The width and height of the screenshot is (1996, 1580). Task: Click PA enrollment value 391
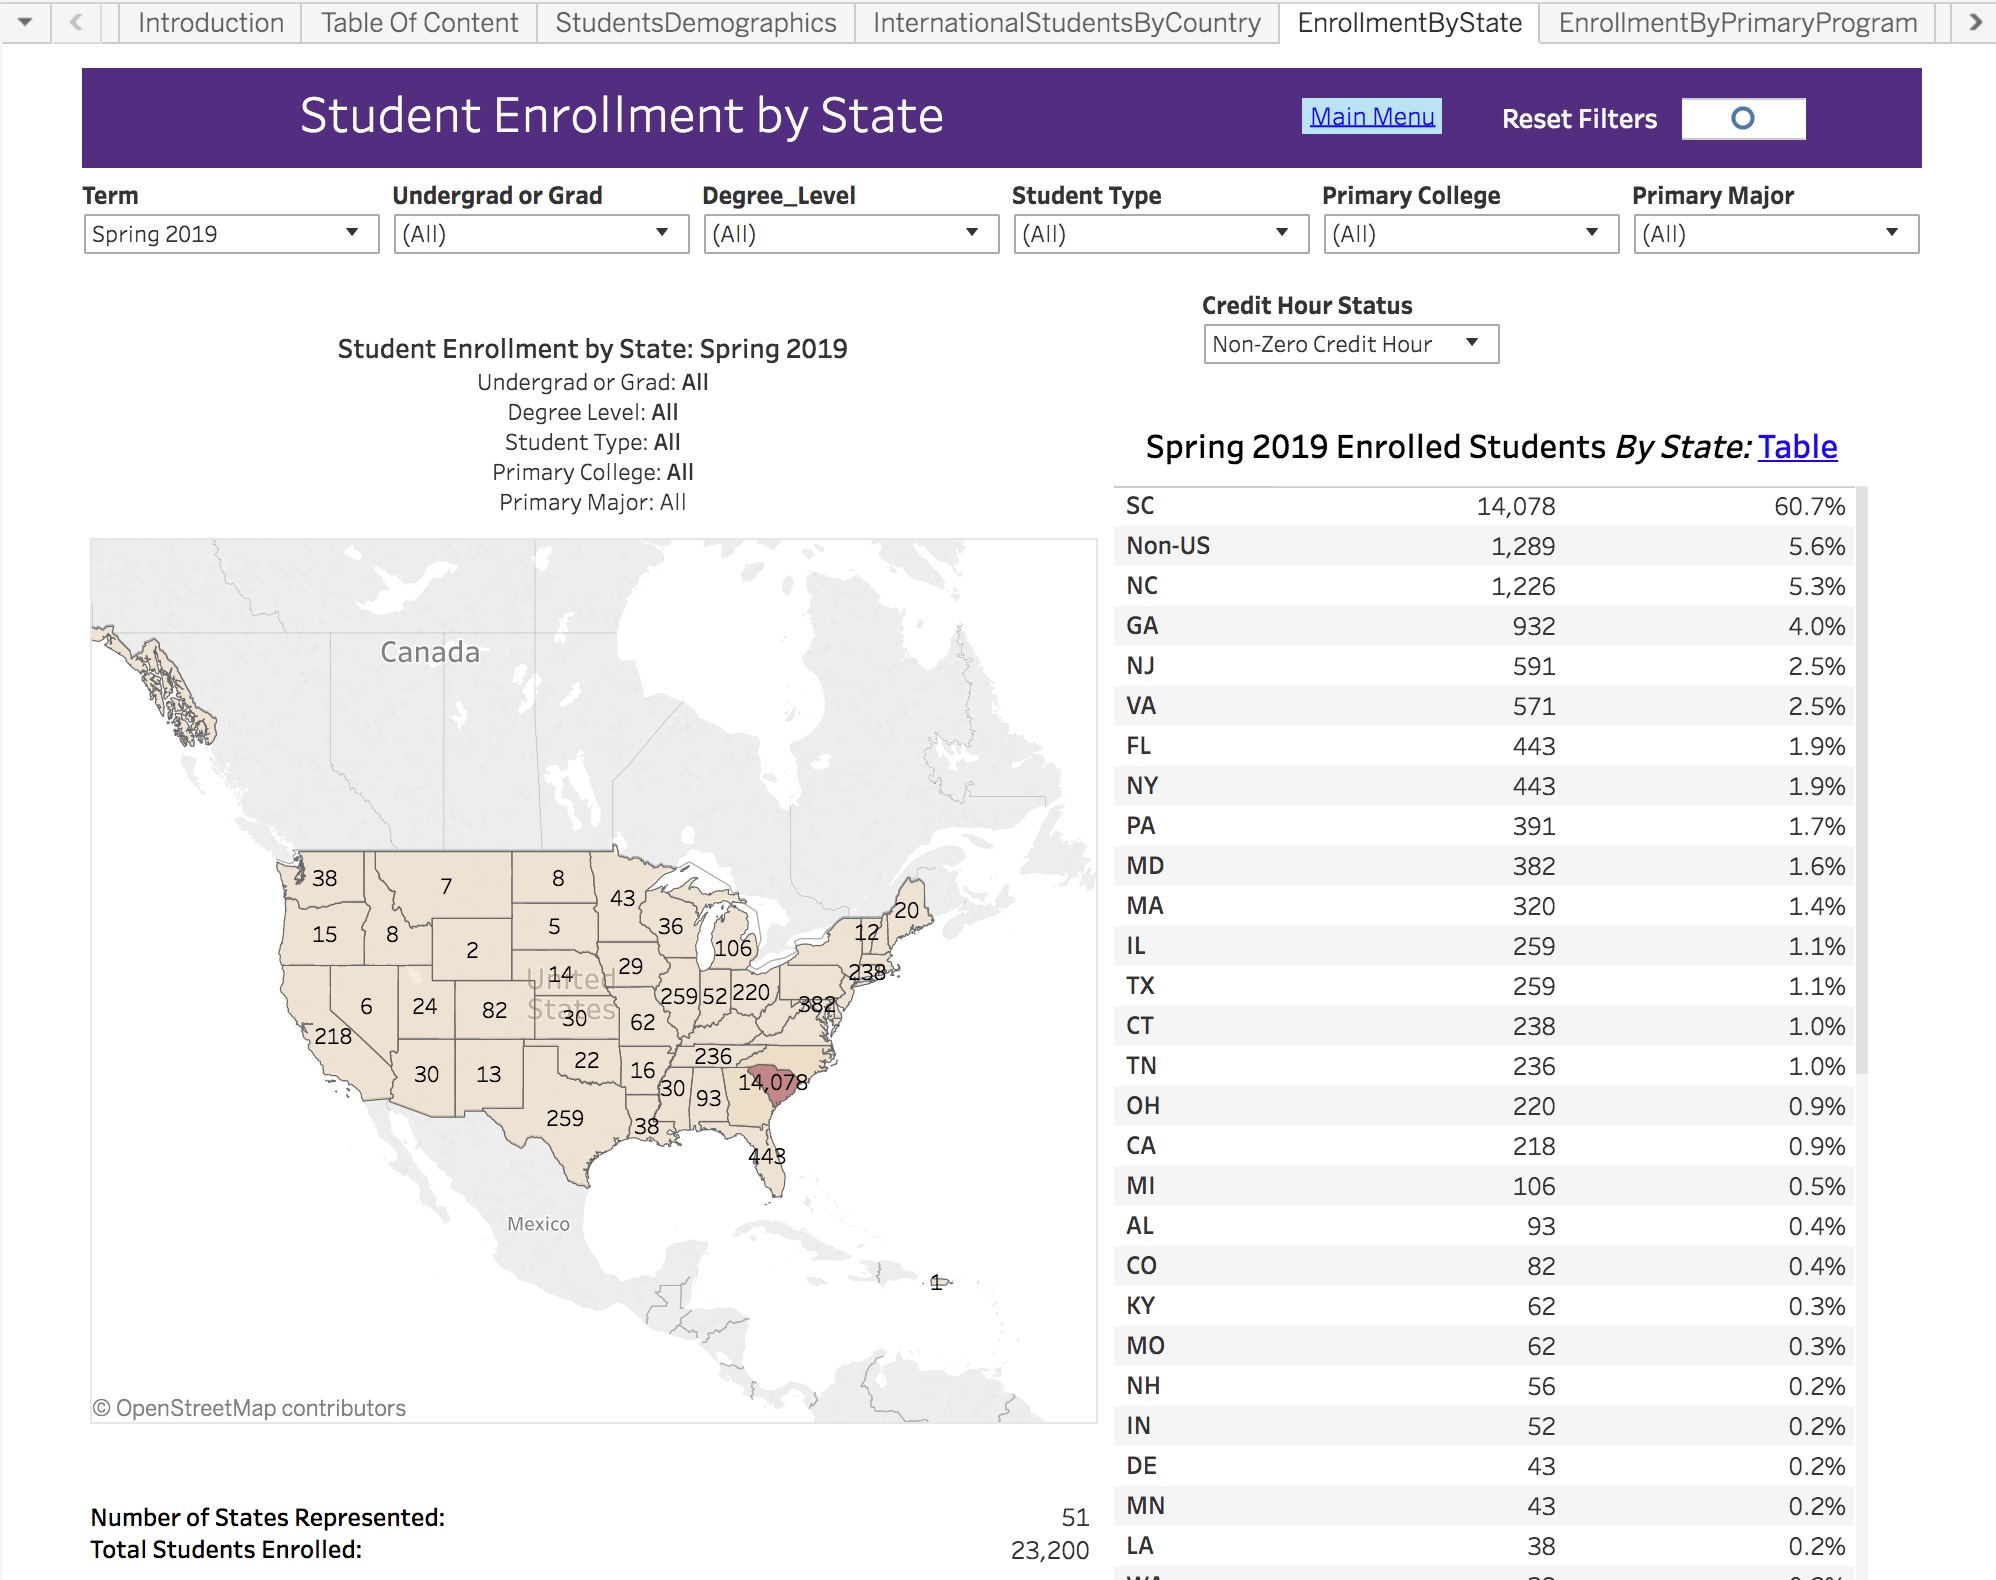[x=1533, y=826]
